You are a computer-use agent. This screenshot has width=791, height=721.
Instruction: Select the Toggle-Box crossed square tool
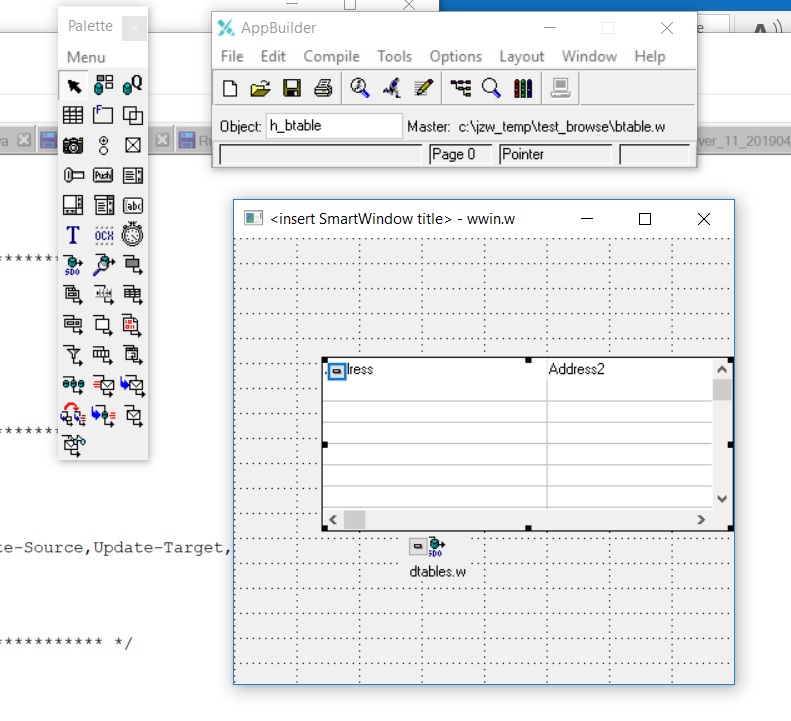click(133, 145)
